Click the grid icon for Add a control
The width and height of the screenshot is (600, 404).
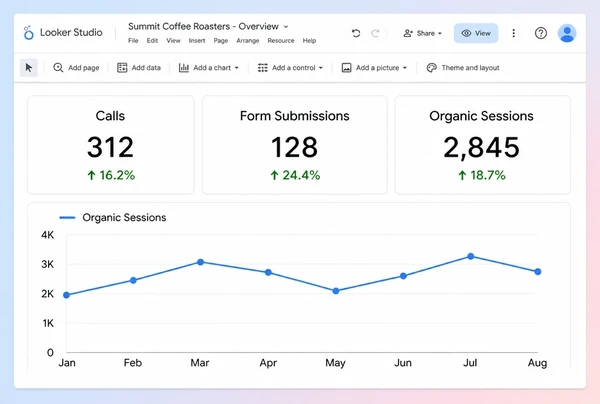(x=262, y=68)
